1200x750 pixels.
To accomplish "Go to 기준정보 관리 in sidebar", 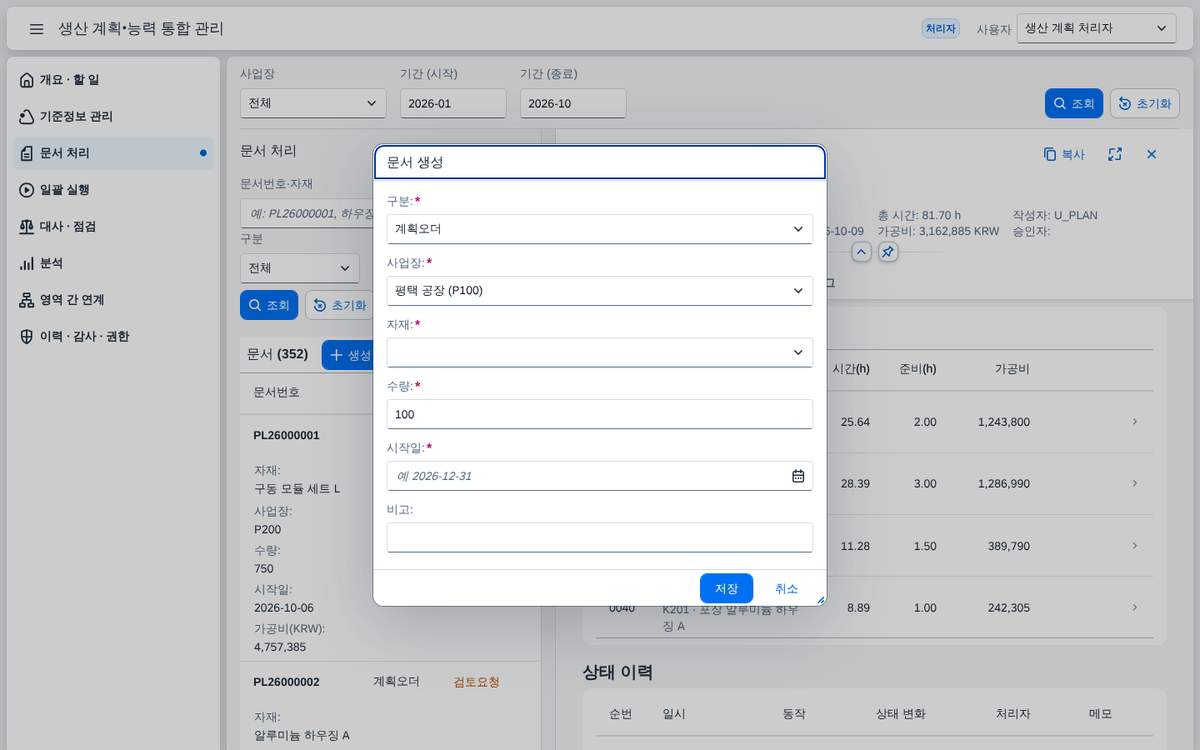I will pos(114,117).
